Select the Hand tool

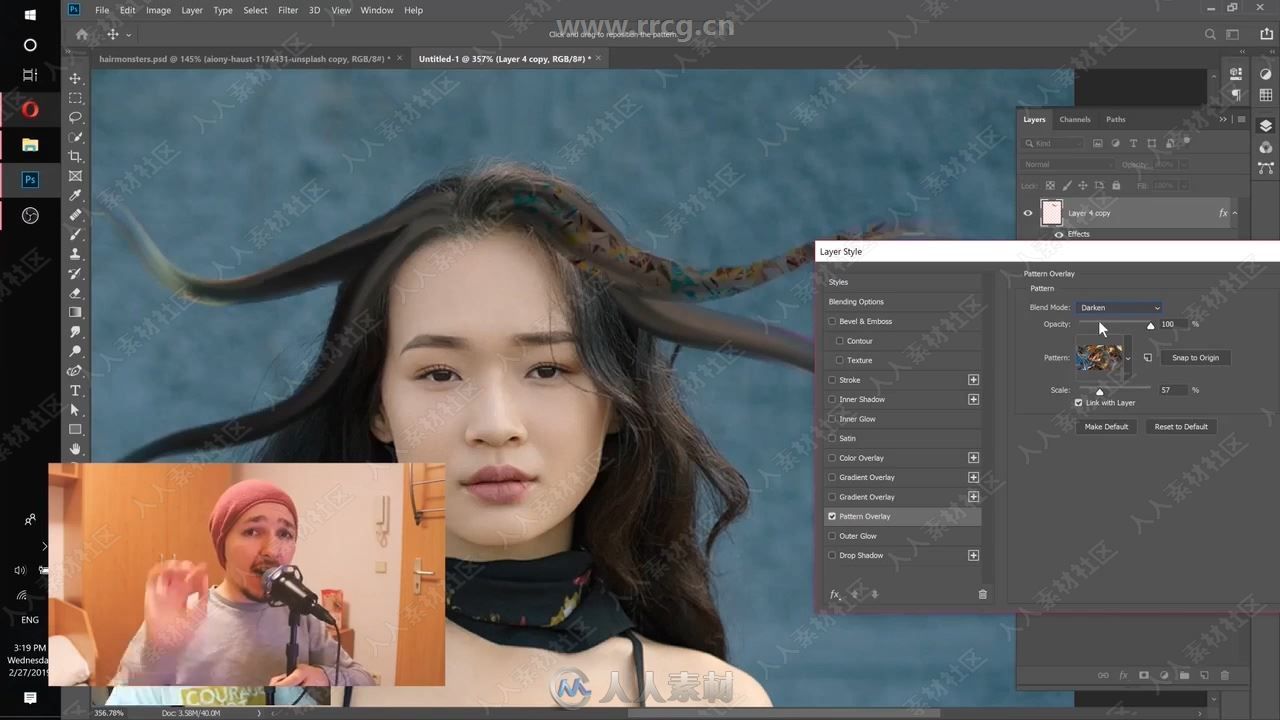(x=75, y=449)
